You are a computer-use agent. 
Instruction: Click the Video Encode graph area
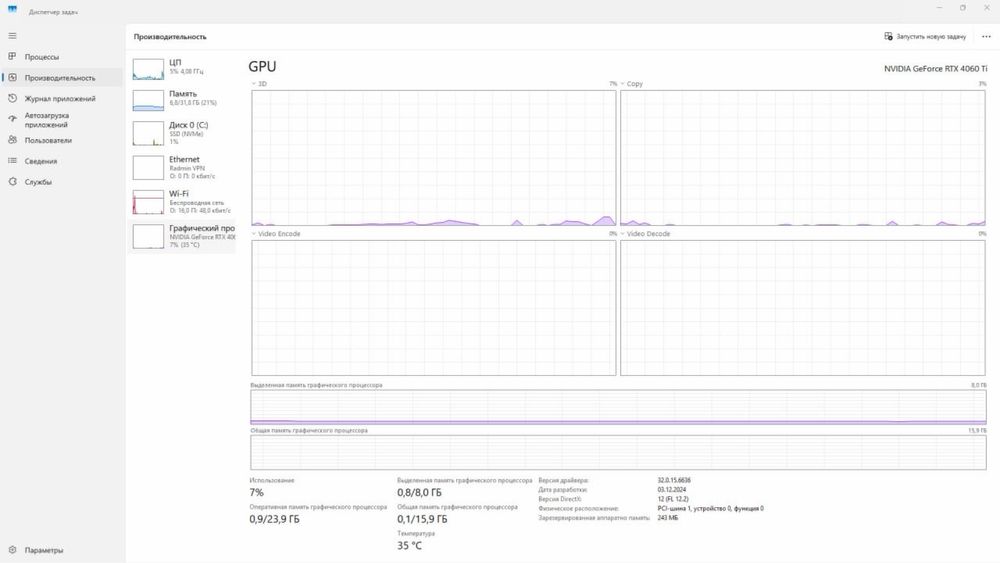(434, 308)
